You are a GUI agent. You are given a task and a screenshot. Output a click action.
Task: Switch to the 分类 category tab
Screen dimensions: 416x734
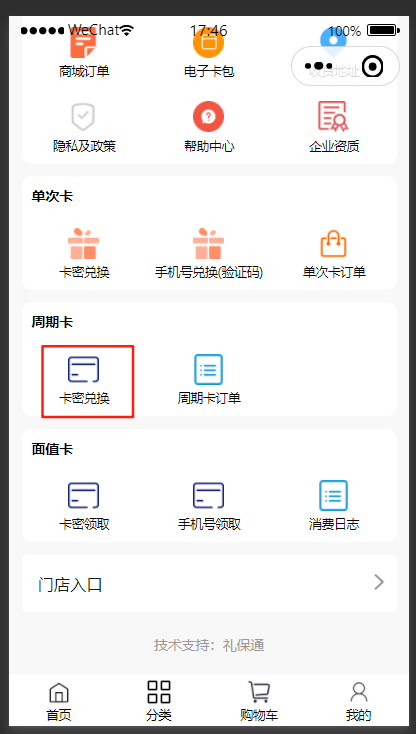[x=159, y=701]
